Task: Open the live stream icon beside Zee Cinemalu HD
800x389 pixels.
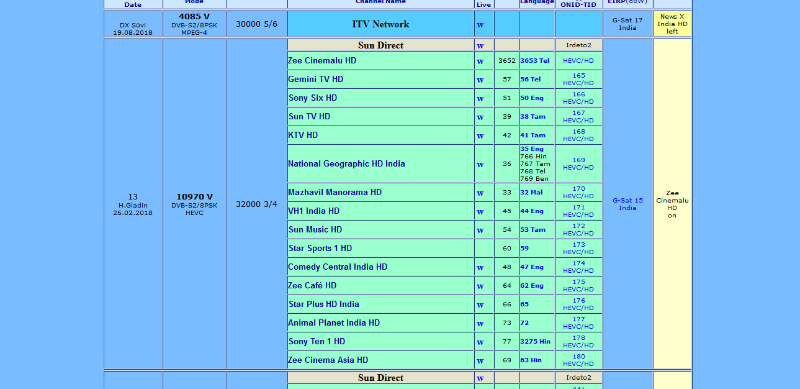Action: (x=480, y=61)
